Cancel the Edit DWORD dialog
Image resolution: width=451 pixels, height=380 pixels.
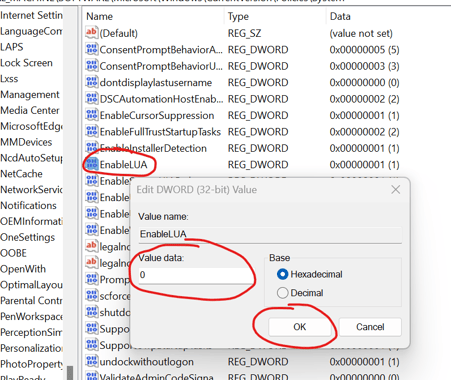click(370, 327)
